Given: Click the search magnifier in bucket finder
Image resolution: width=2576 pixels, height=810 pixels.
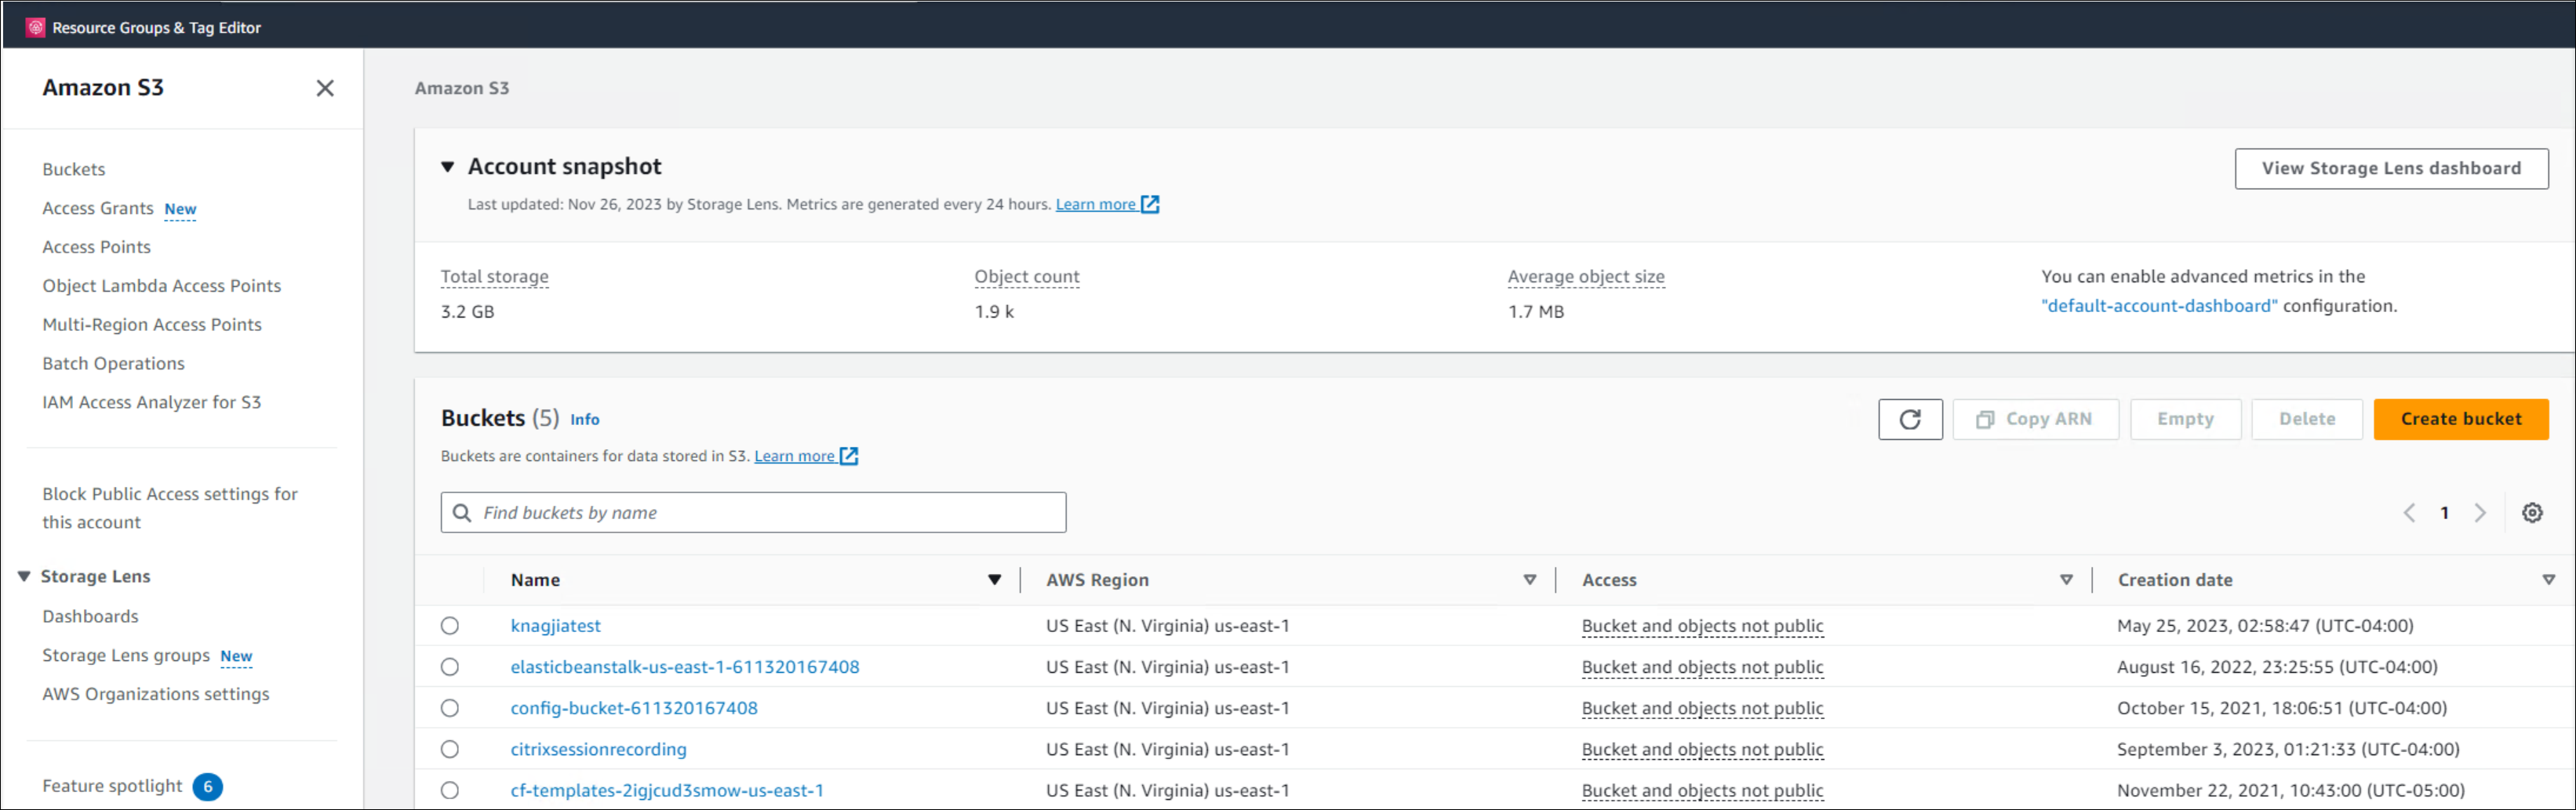Looking at the screenshot, I should (461, 512).
